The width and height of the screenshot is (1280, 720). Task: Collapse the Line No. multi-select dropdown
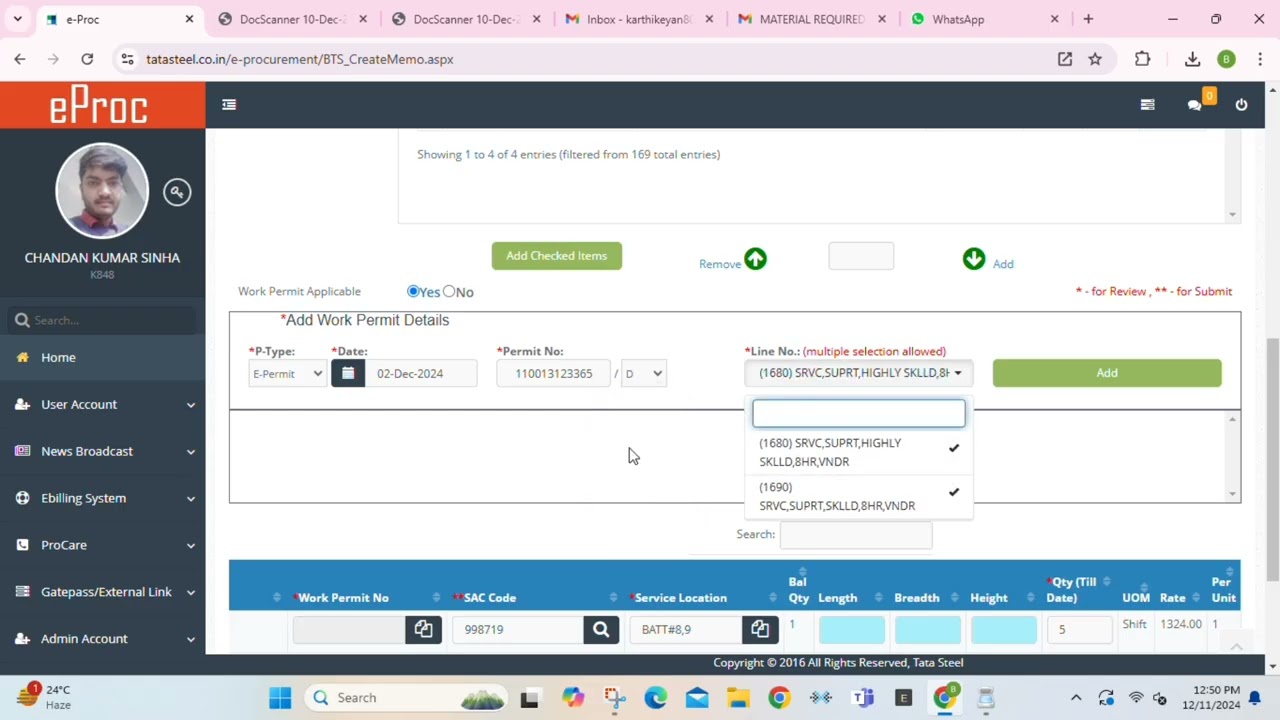pyautogui.click(x=858, y=373)
